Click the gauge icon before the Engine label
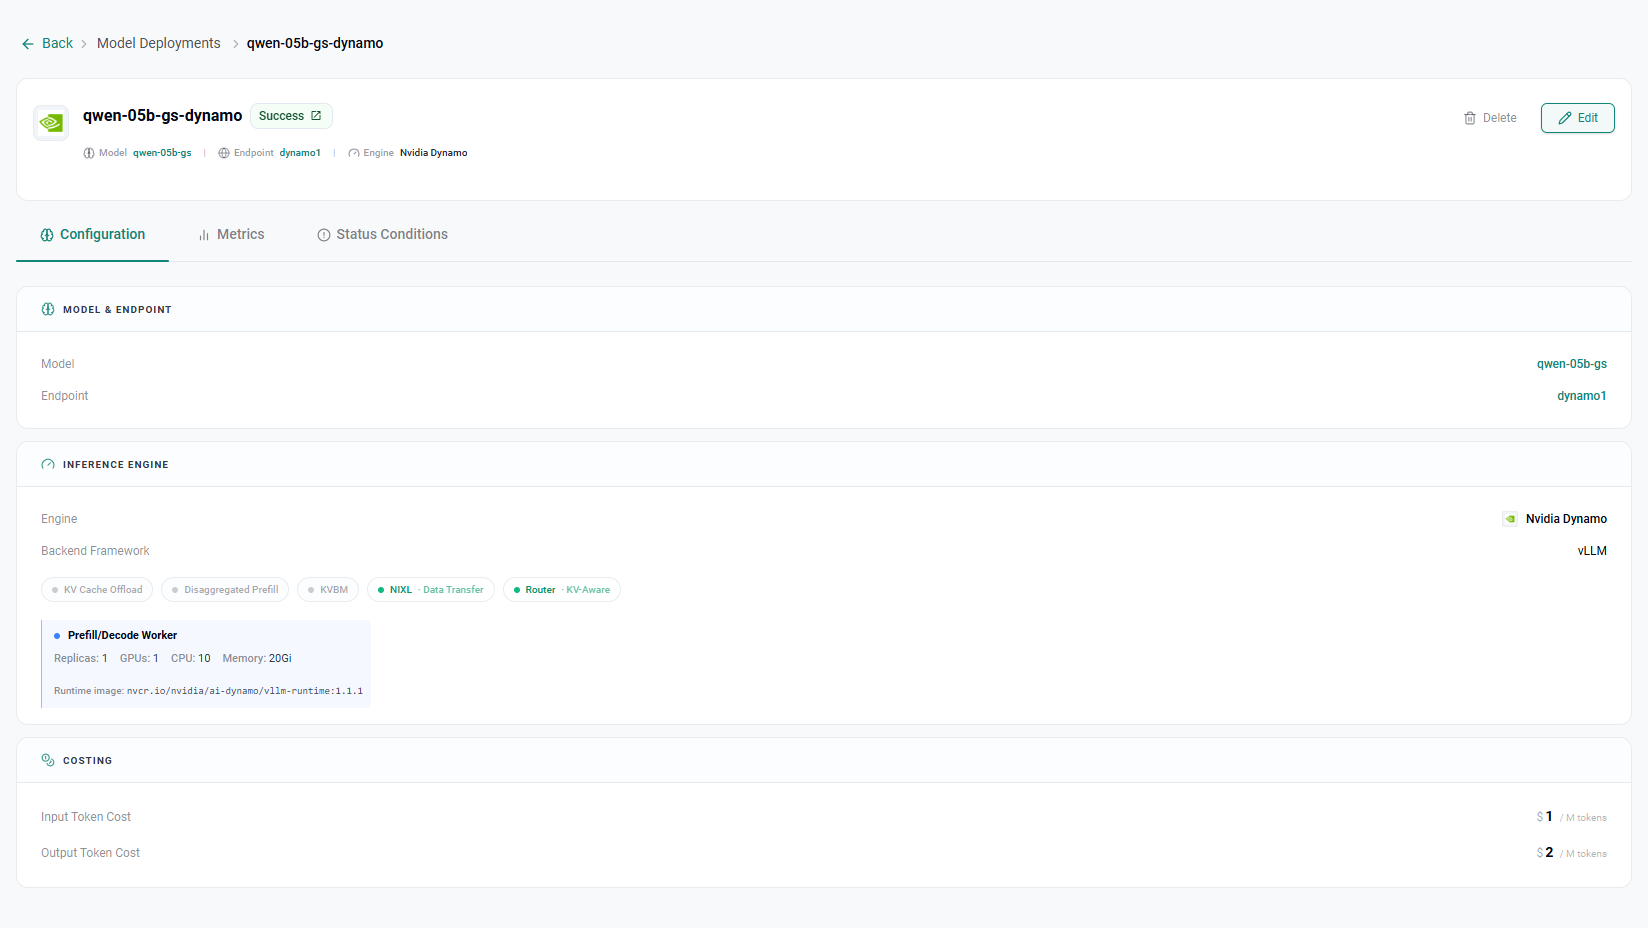This screenshot has width=1648, height=928. 354,153
